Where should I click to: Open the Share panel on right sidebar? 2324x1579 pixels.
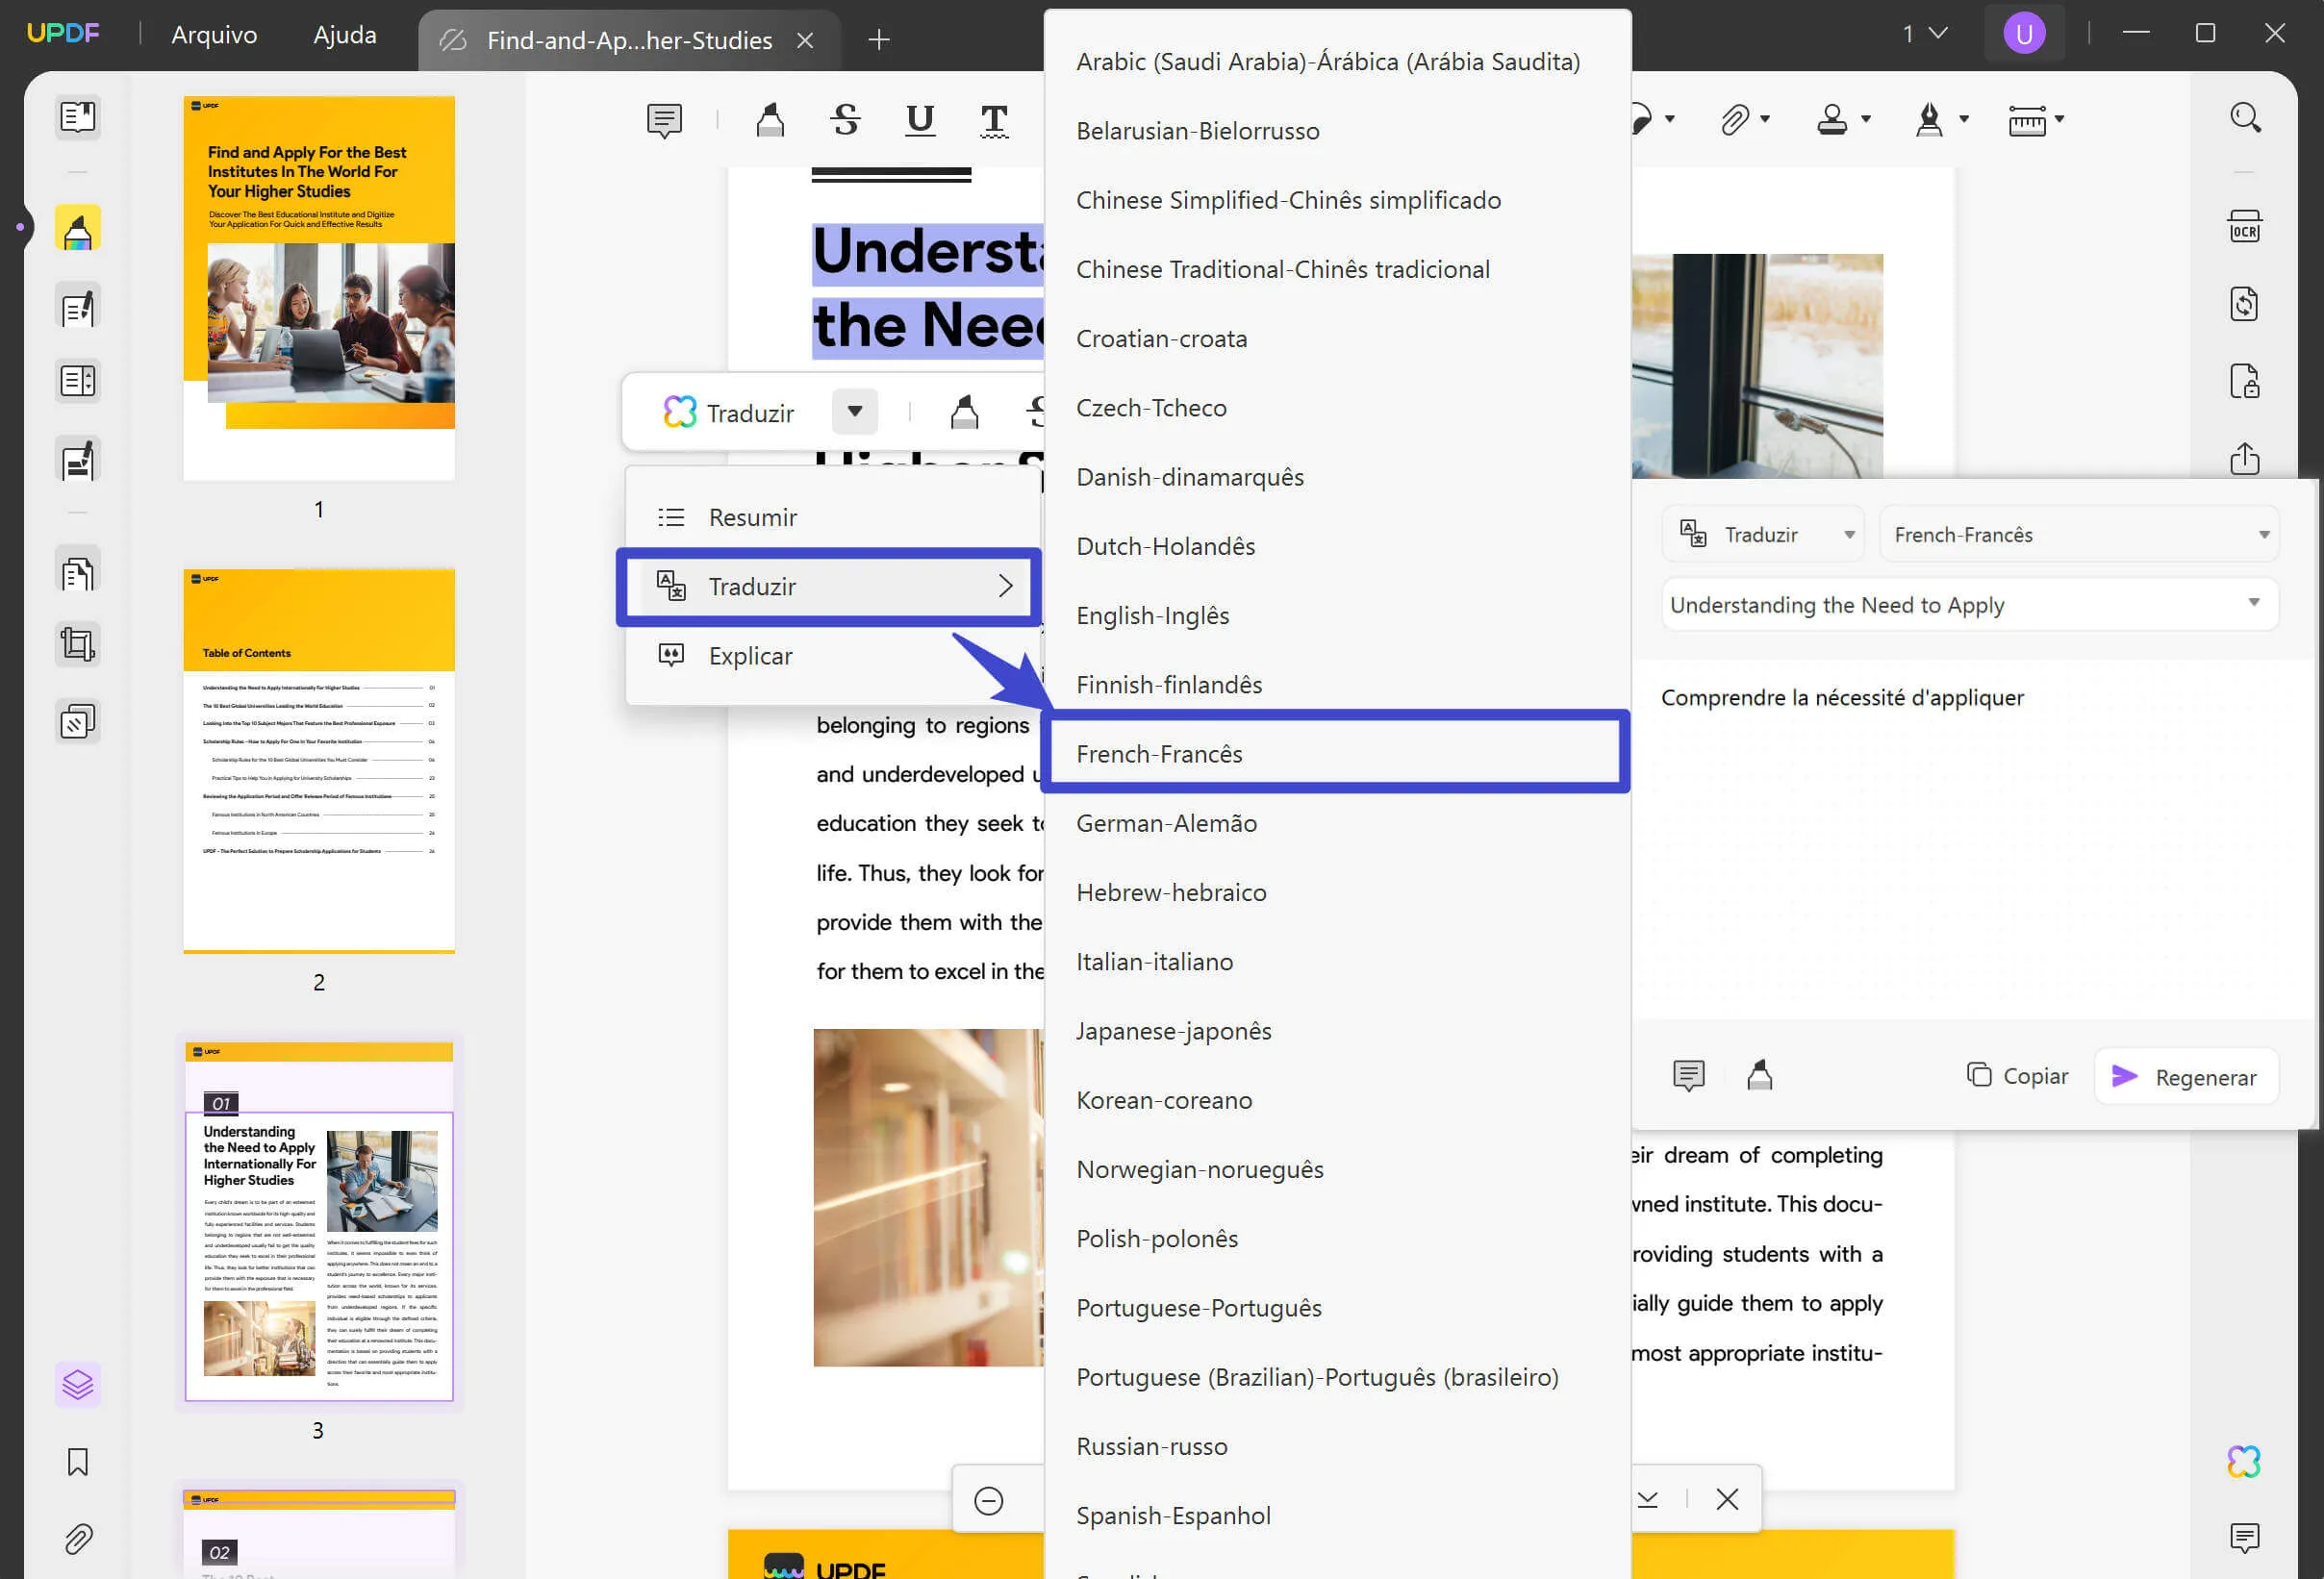pyautogui.click(x=2245, y=459)
